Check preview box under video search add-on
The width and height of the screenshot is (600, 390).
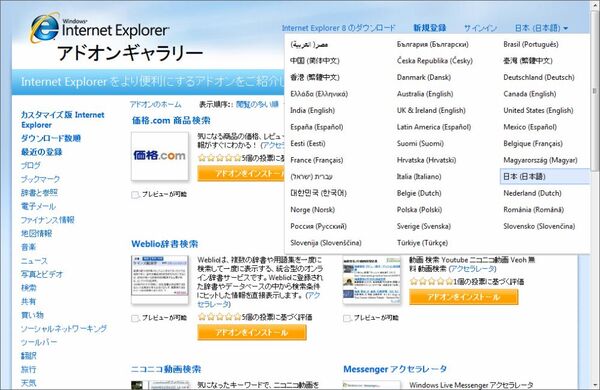347,318
